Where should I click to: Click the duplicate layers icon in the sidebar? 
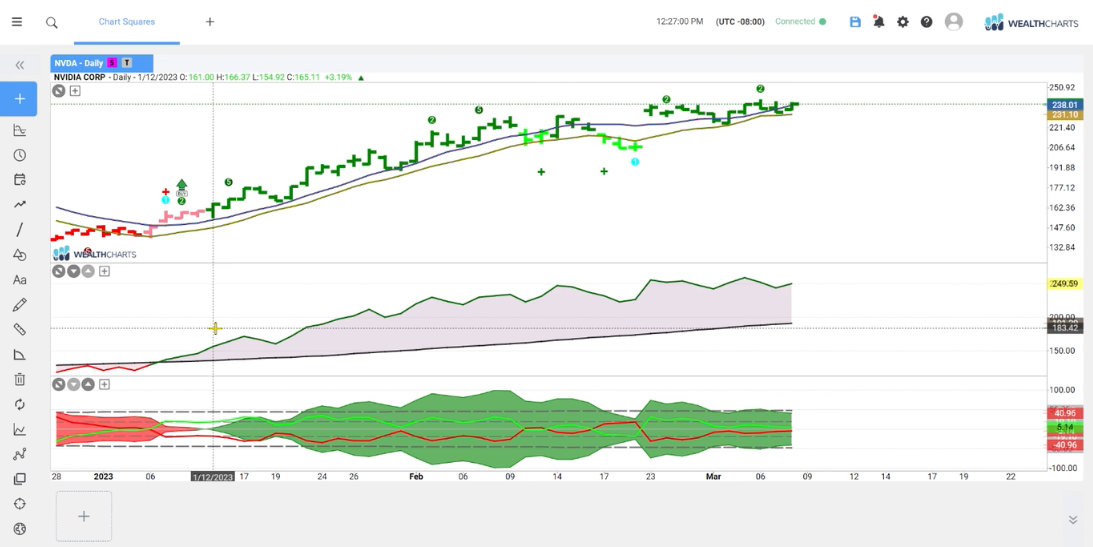[x=20, y=479]
